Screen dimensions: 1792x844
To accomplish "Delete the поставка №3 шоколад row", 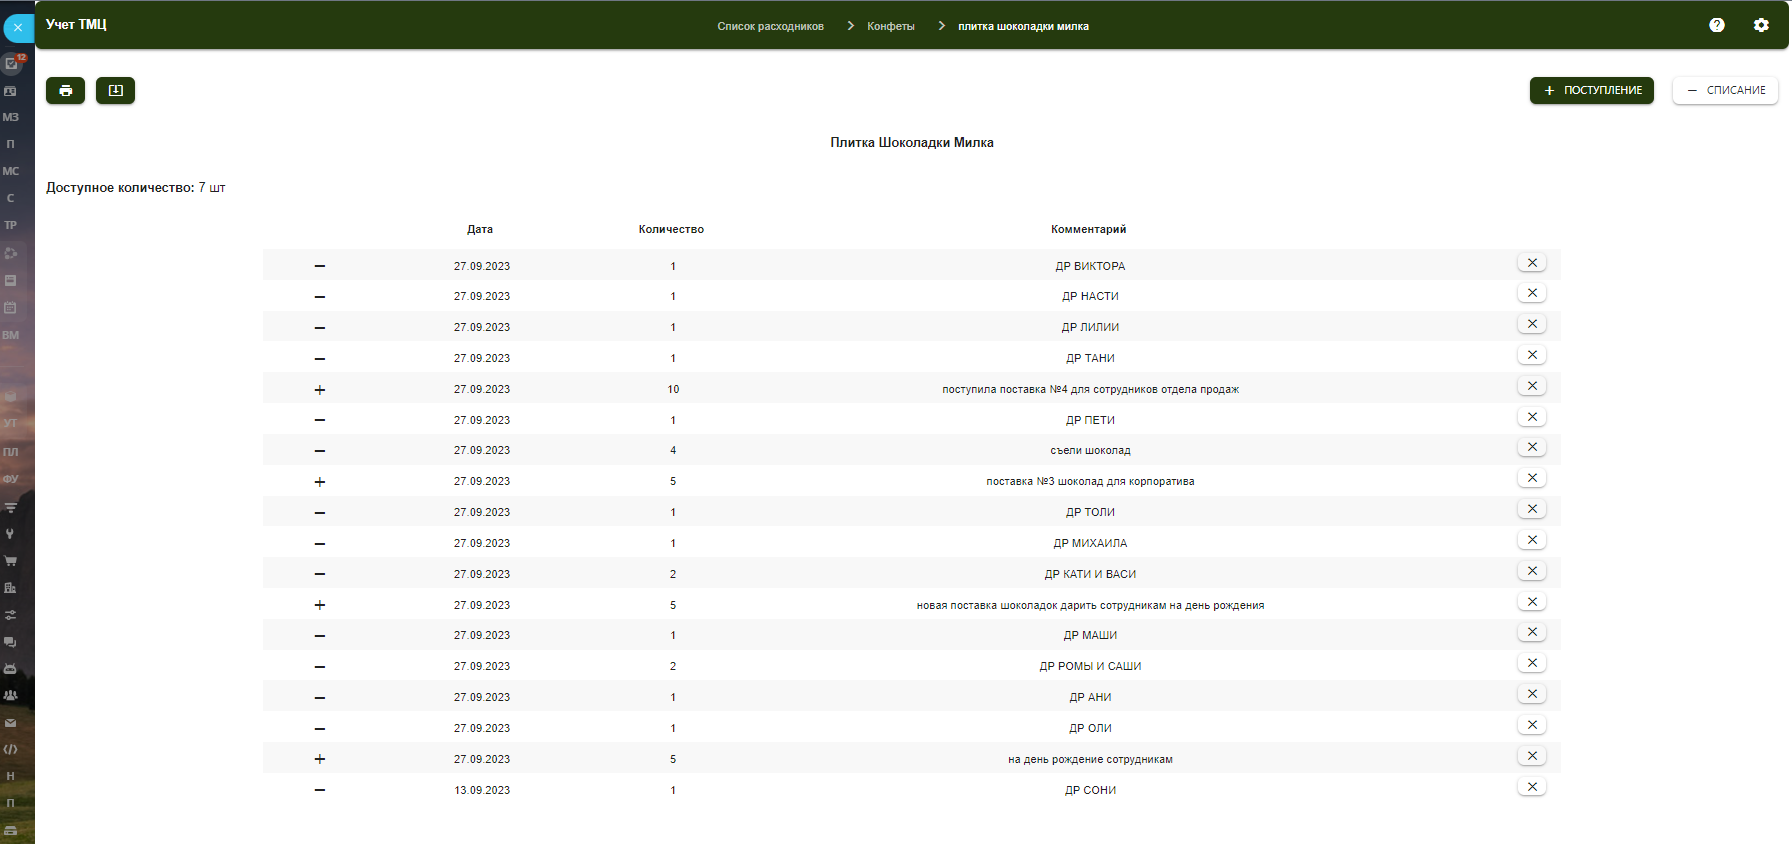I will pyautogui.click(x=1531, y=478).
